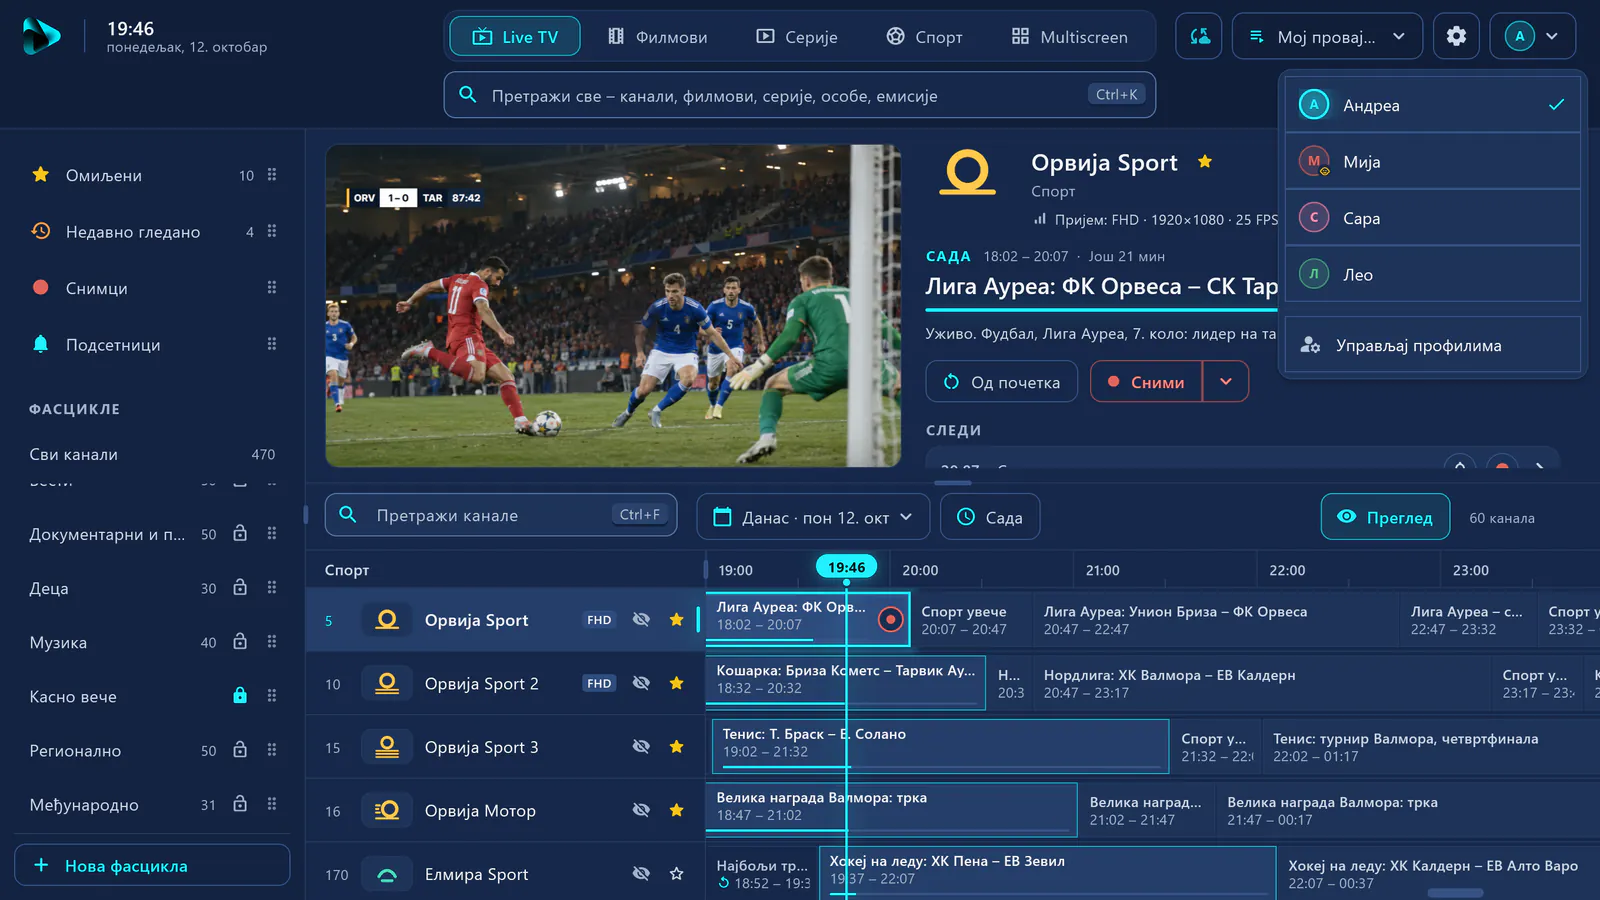This screenshot has height=900, width=1600.
Task: Toggle favorite star for Елмира Sport
Action: pyautogui.click(x=677, y=874)
